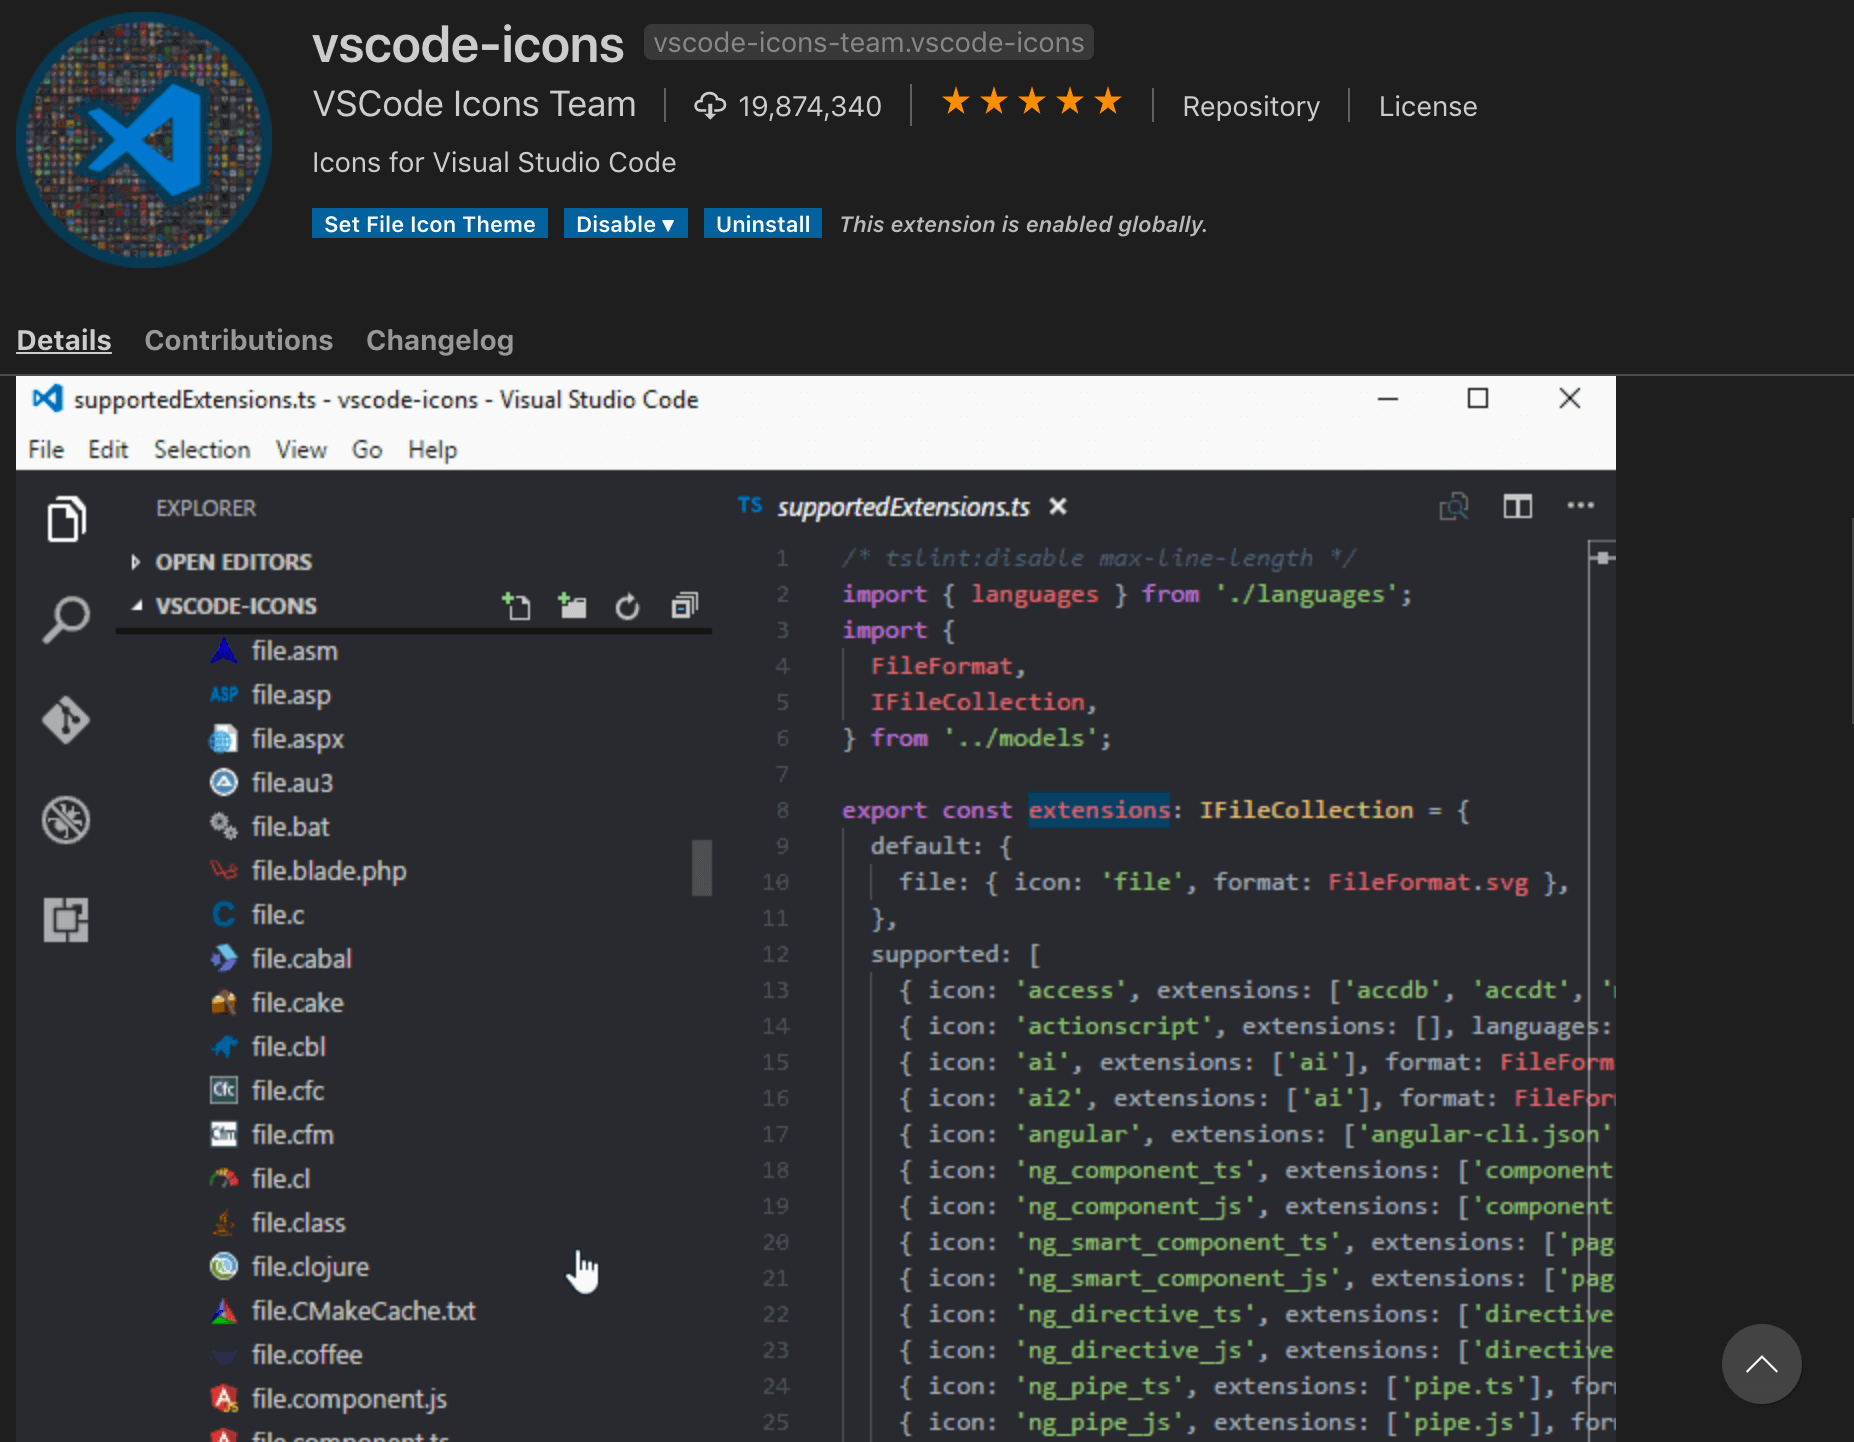Open the Selection menu
The height and width of the screenshot is (1442, 1854).
click(x=202, y=449)
